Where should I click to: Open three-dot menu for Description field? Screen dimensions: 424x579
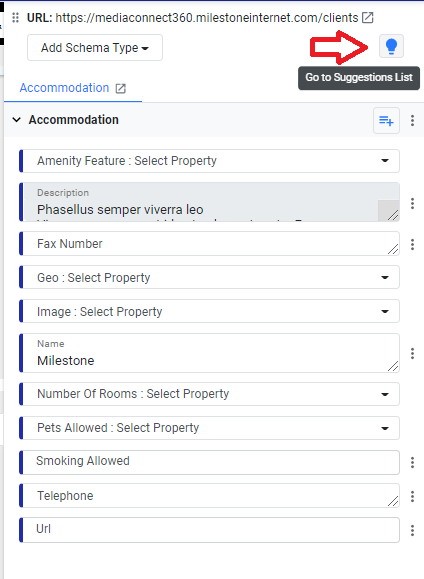click(413, 203)
